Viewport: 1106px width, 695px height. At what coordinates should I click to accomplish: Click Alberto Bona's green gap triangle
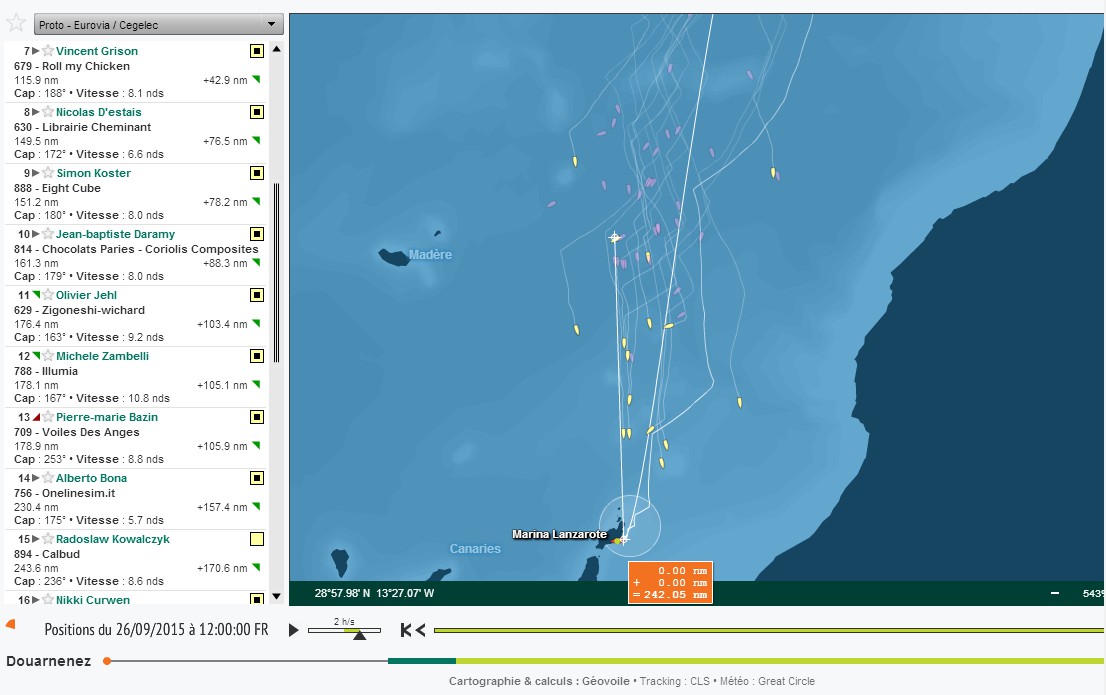coord(256,507)
